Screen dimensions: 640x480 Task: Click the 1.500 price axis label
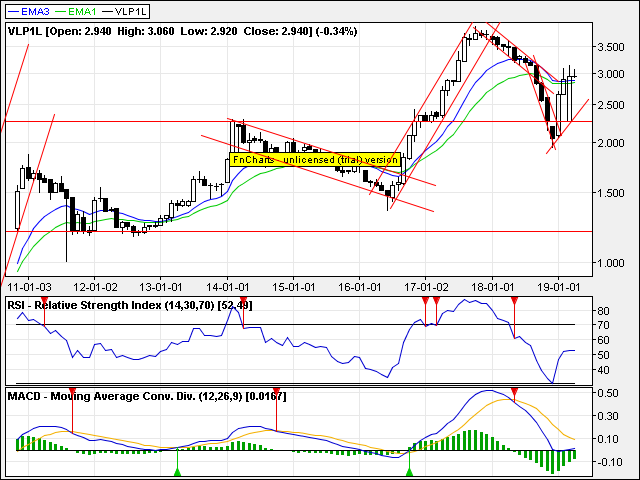611,193
